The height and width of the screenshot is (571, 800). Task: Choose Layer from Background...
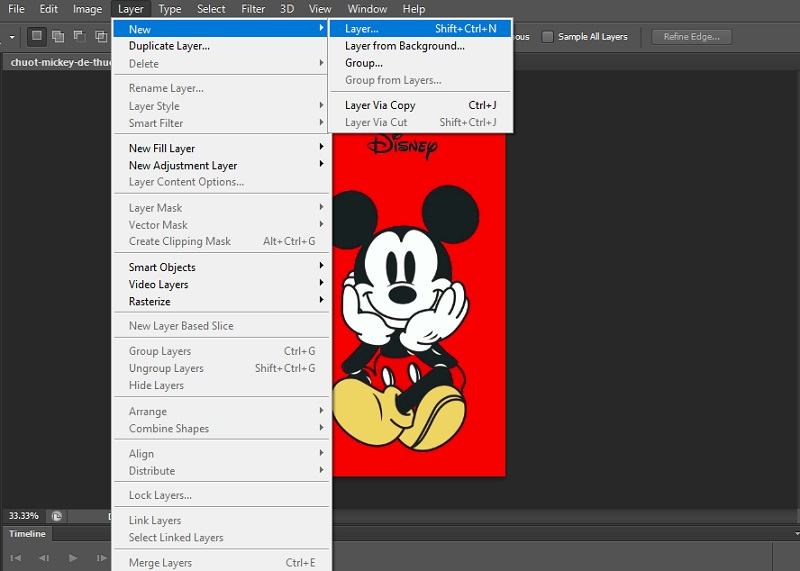click(x=420, y=46)
